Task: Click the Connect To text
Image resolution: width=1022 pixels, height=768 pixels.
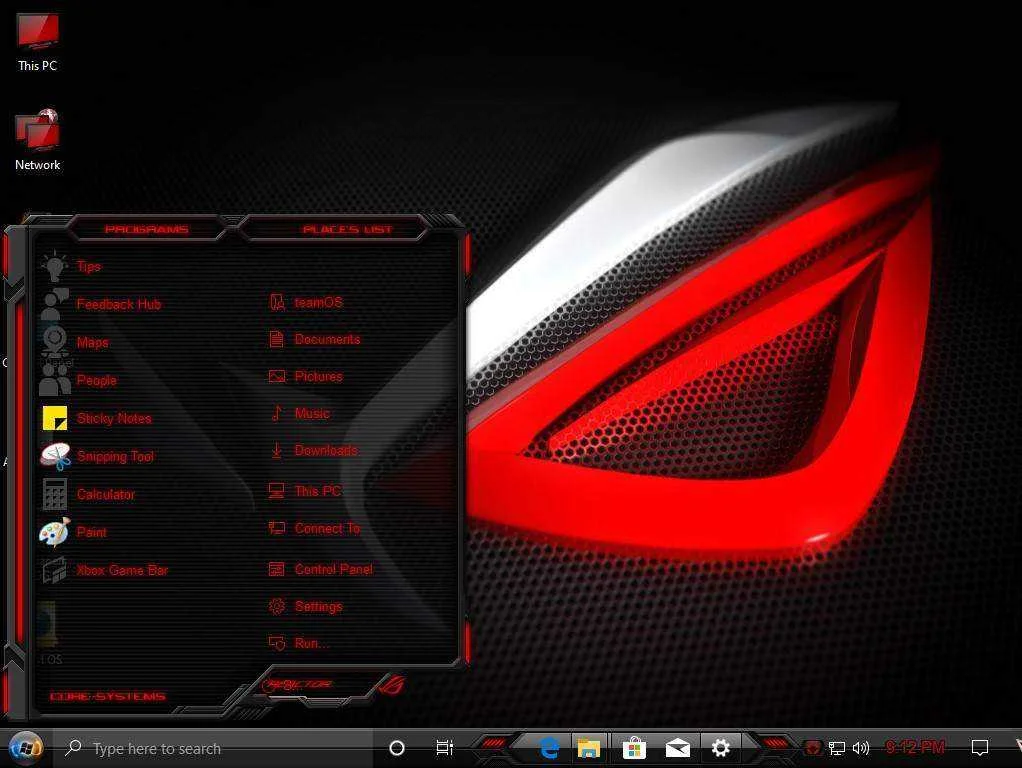Action: 327,528
